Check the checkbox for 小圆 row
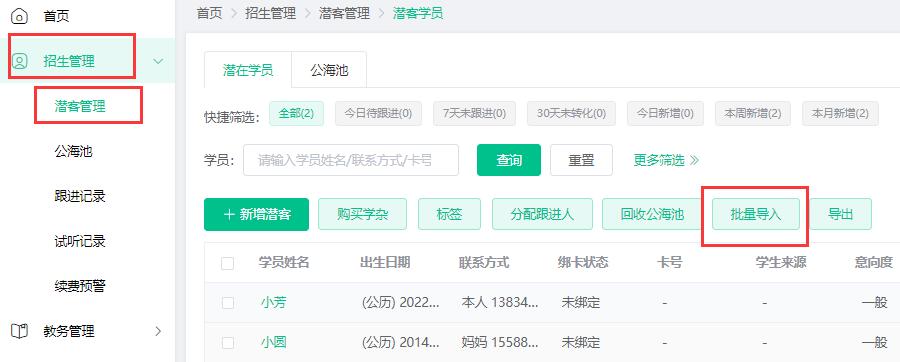Viewport: 900px width, 362px height. point(228,343)
